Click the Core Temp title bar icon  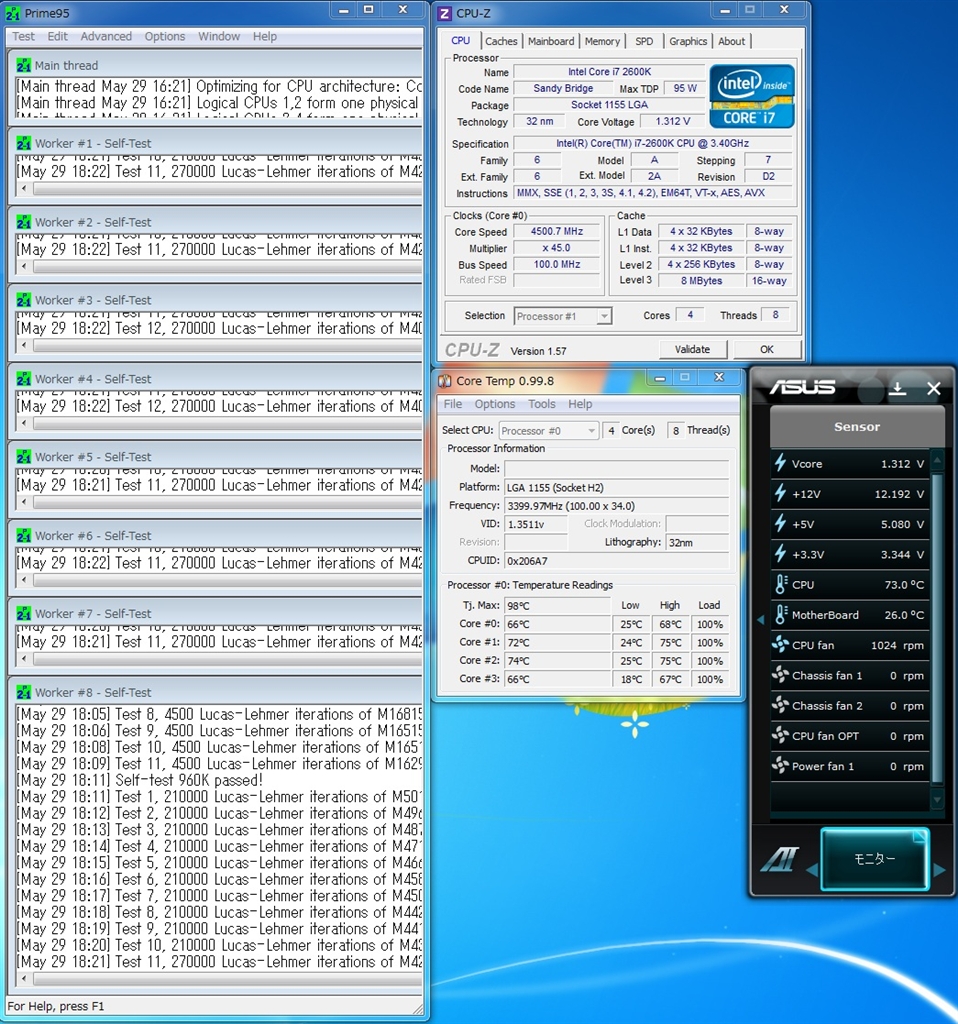445,380
